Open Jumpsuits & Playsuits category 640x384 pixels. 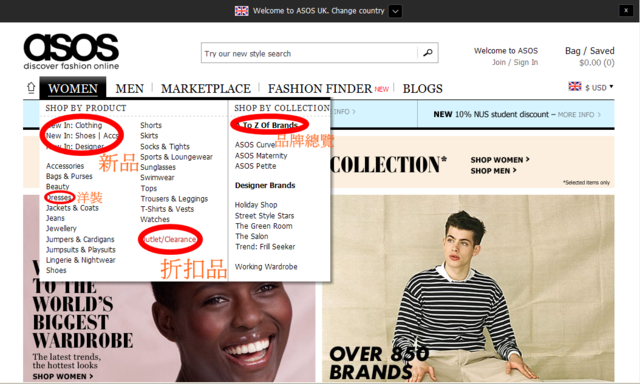81,250
